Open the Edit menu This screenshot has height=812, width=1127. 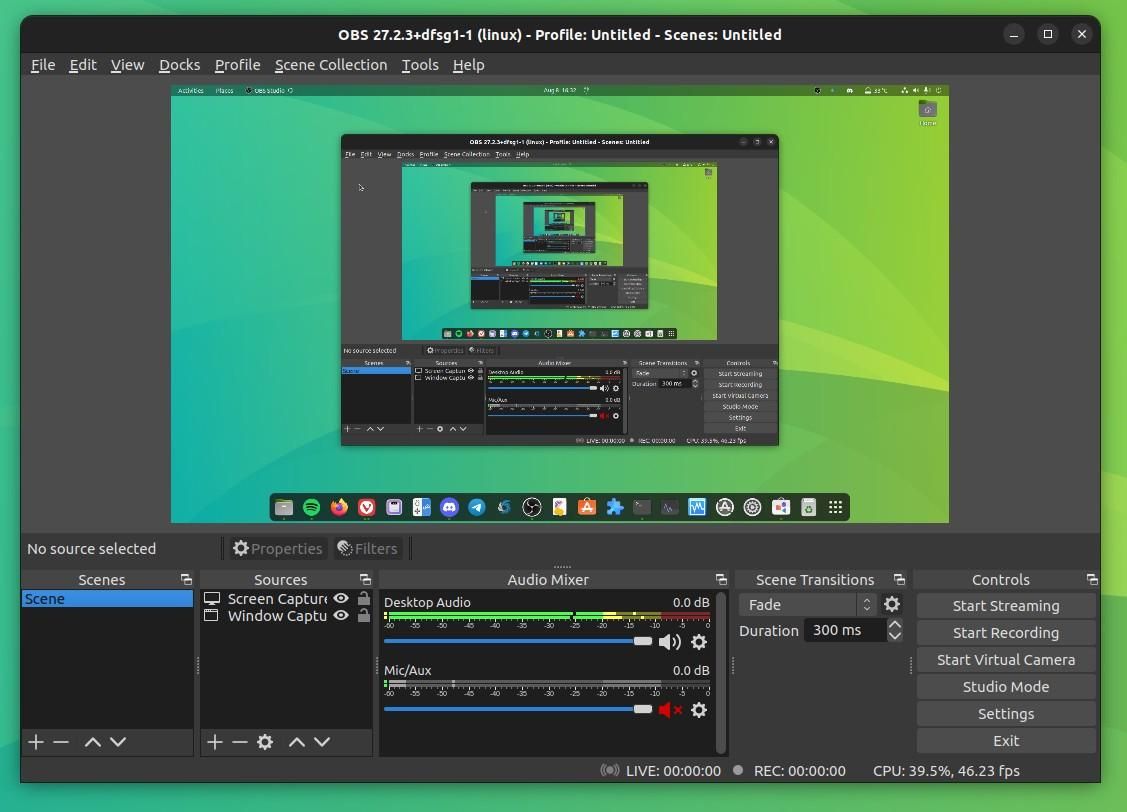[x=83, y=65]
